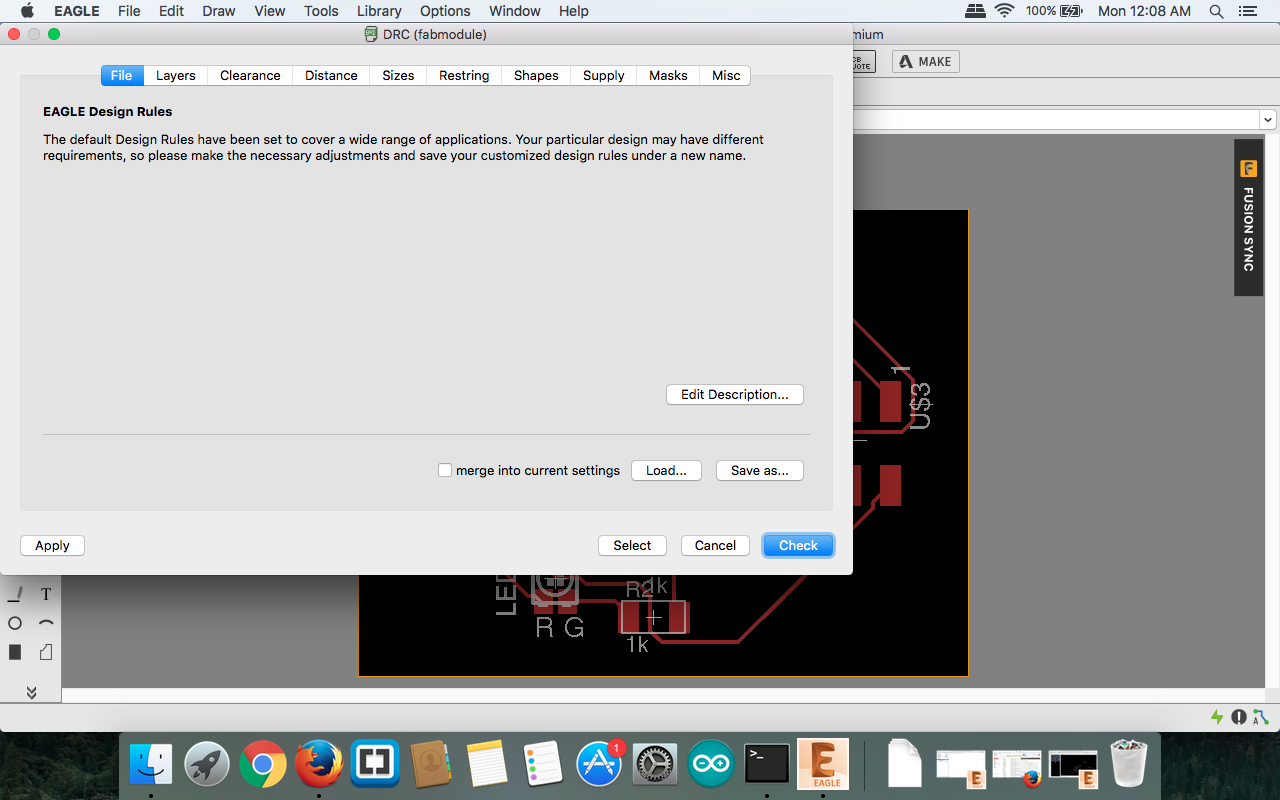Open the Apple menu

click(x=27, y=11)
